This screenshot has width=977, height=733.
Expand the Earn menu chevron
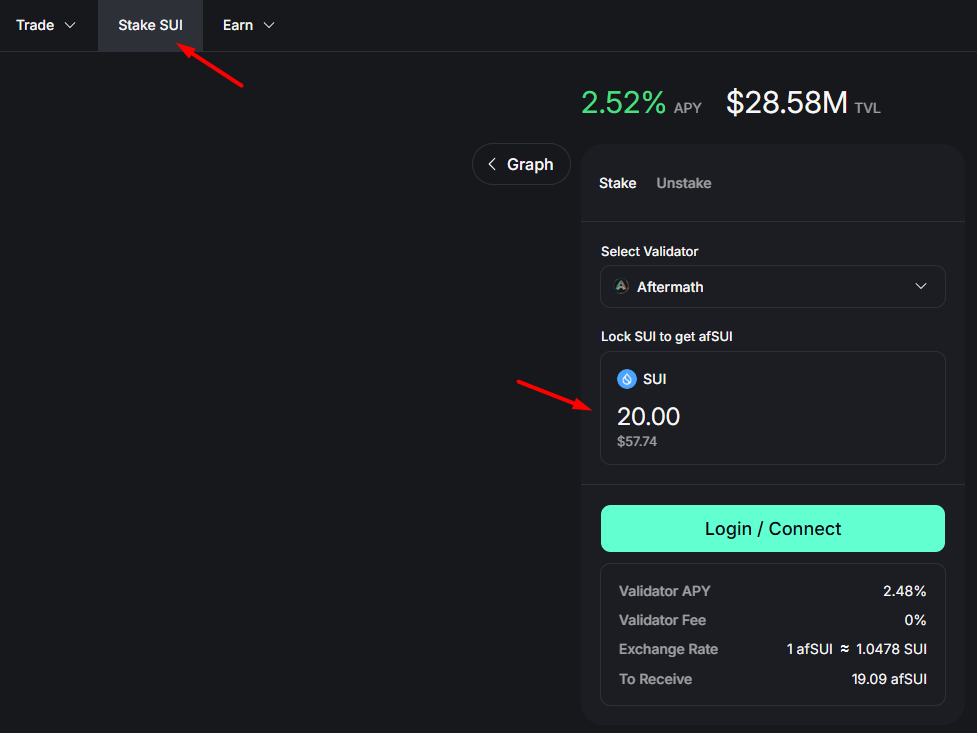(x=269, y=25)
